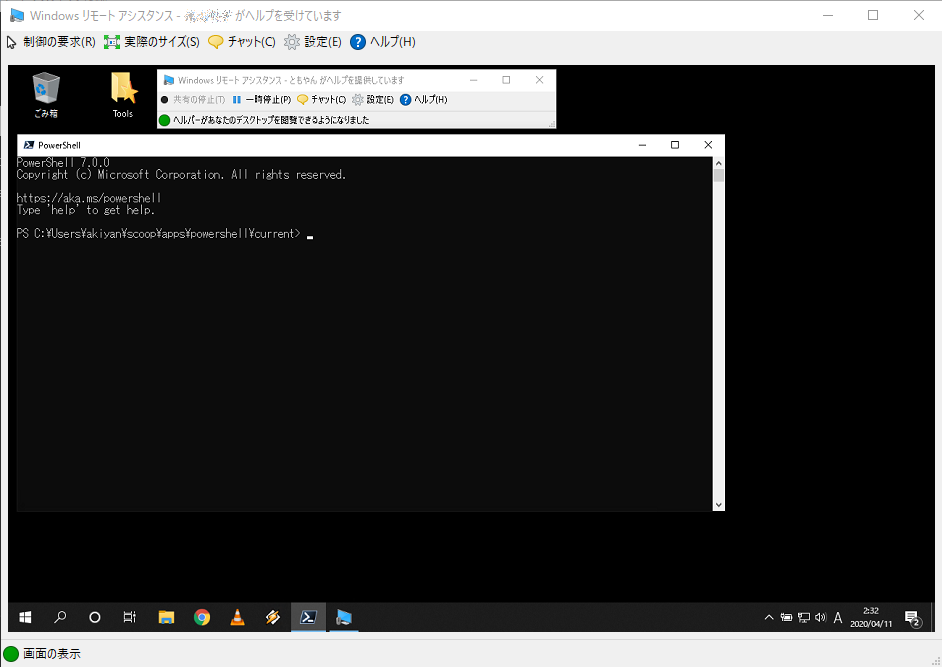The image size is (942, 667).
Task: Click 共有の停止(T) in the inner window
Action: [x=193, y=100]
